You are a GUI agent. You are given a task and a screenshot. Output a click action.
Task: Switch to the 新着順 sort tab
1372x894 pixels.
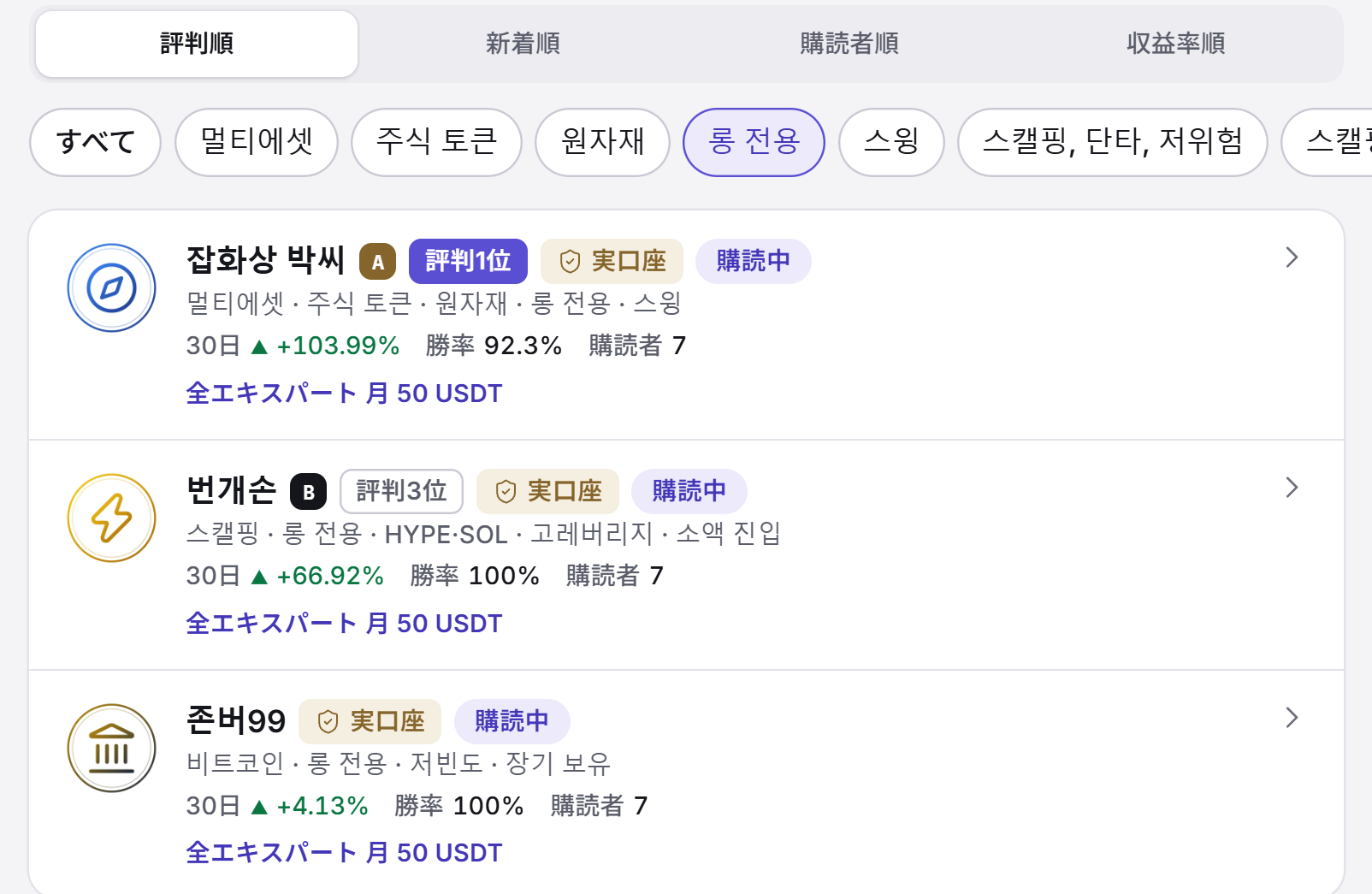click(523, 44)
